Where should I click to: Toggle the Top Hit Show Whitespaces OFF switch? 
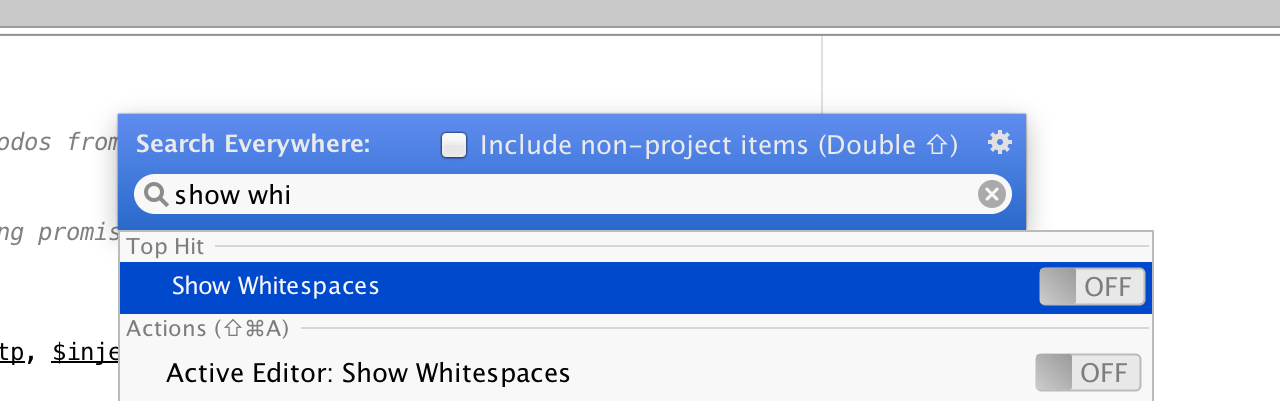click(1092, 287)
